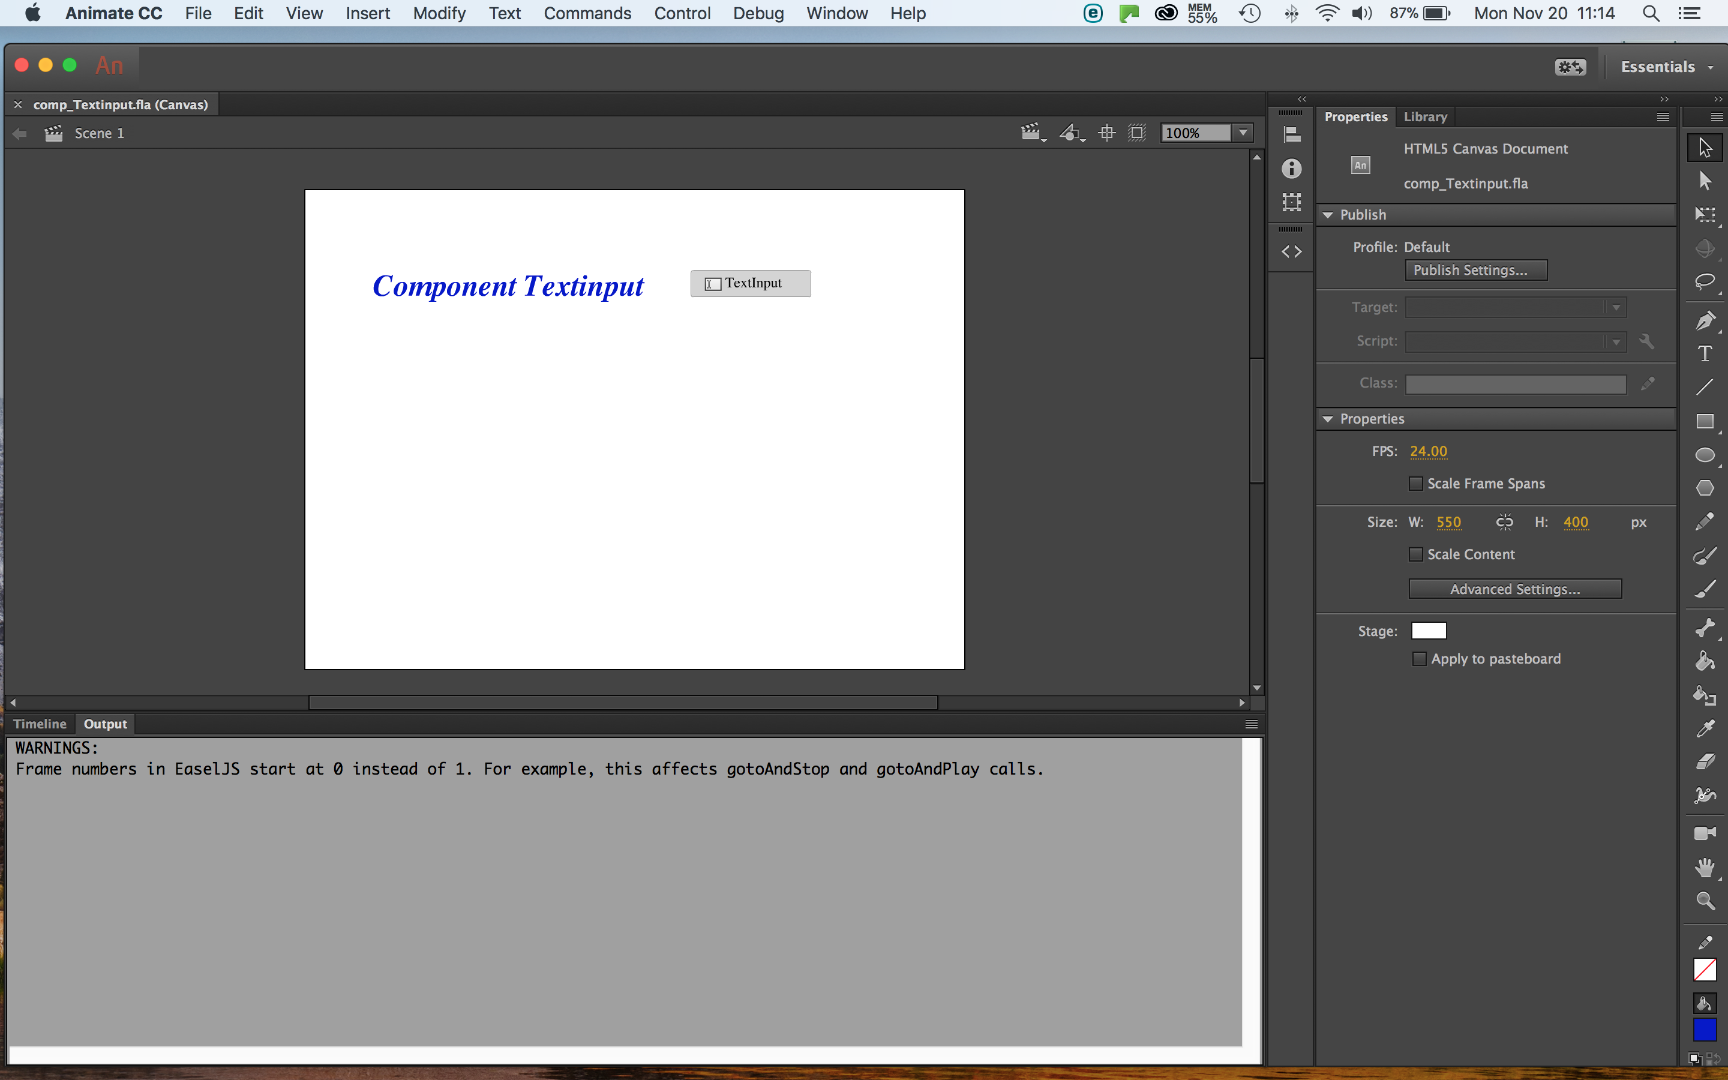The width and height of the screenshot is (1728, 1080).
Task: Open the Properties panel options menu
Action: pos(1663,117)
